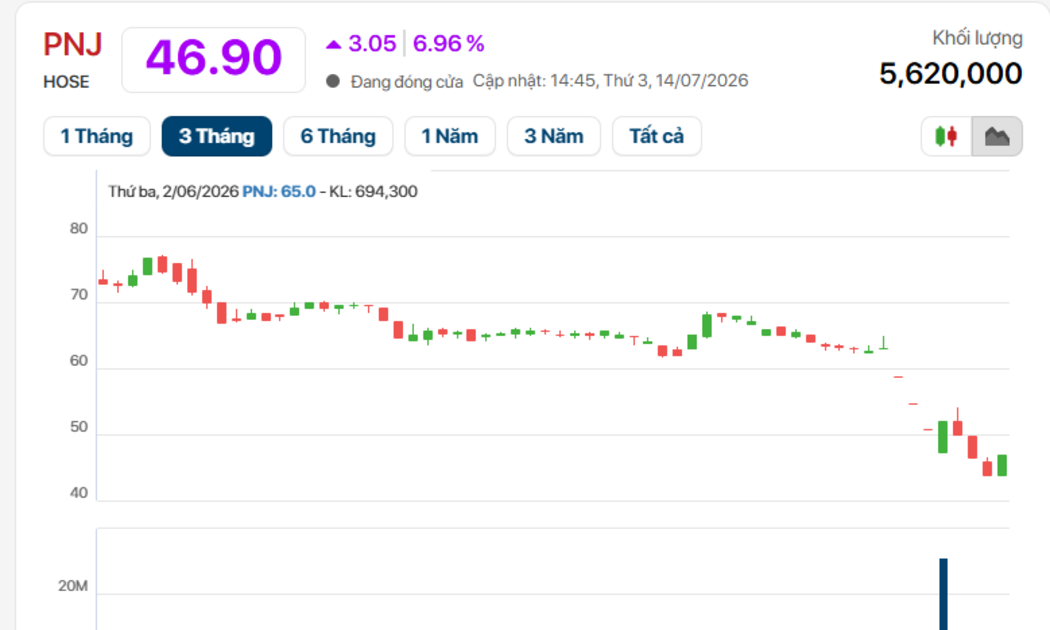Click the HOSE exchange label

pyautogui.click(x=66, y=82)
